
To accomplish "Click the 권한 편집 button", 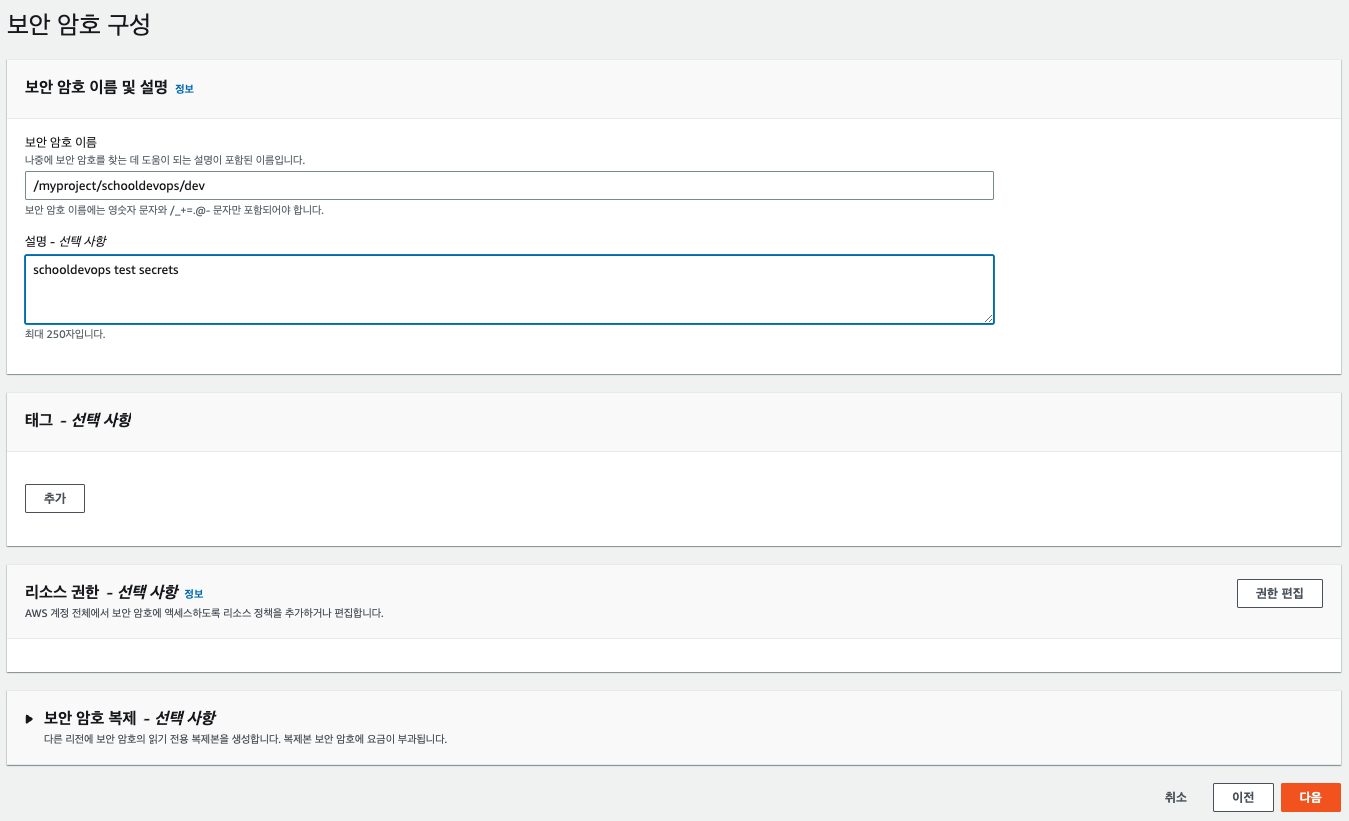I will click(1279, 593).
